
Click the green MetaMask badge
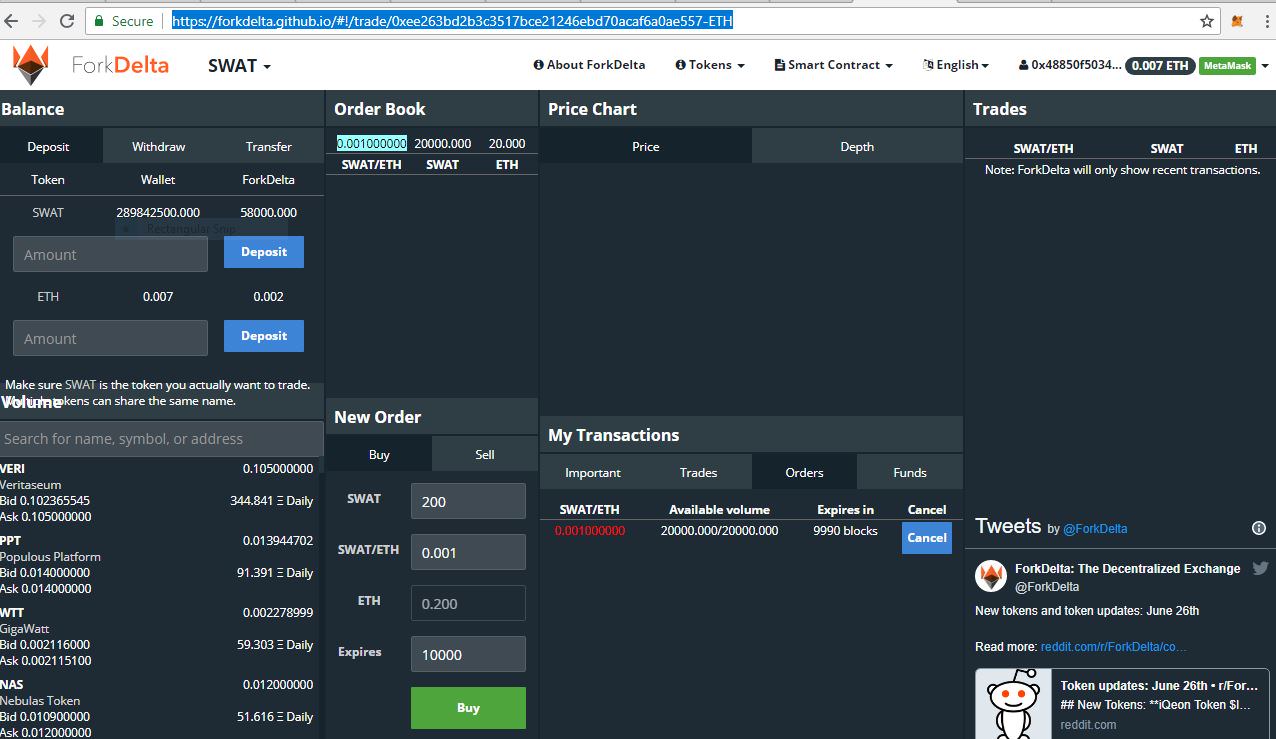point(1227,66)
